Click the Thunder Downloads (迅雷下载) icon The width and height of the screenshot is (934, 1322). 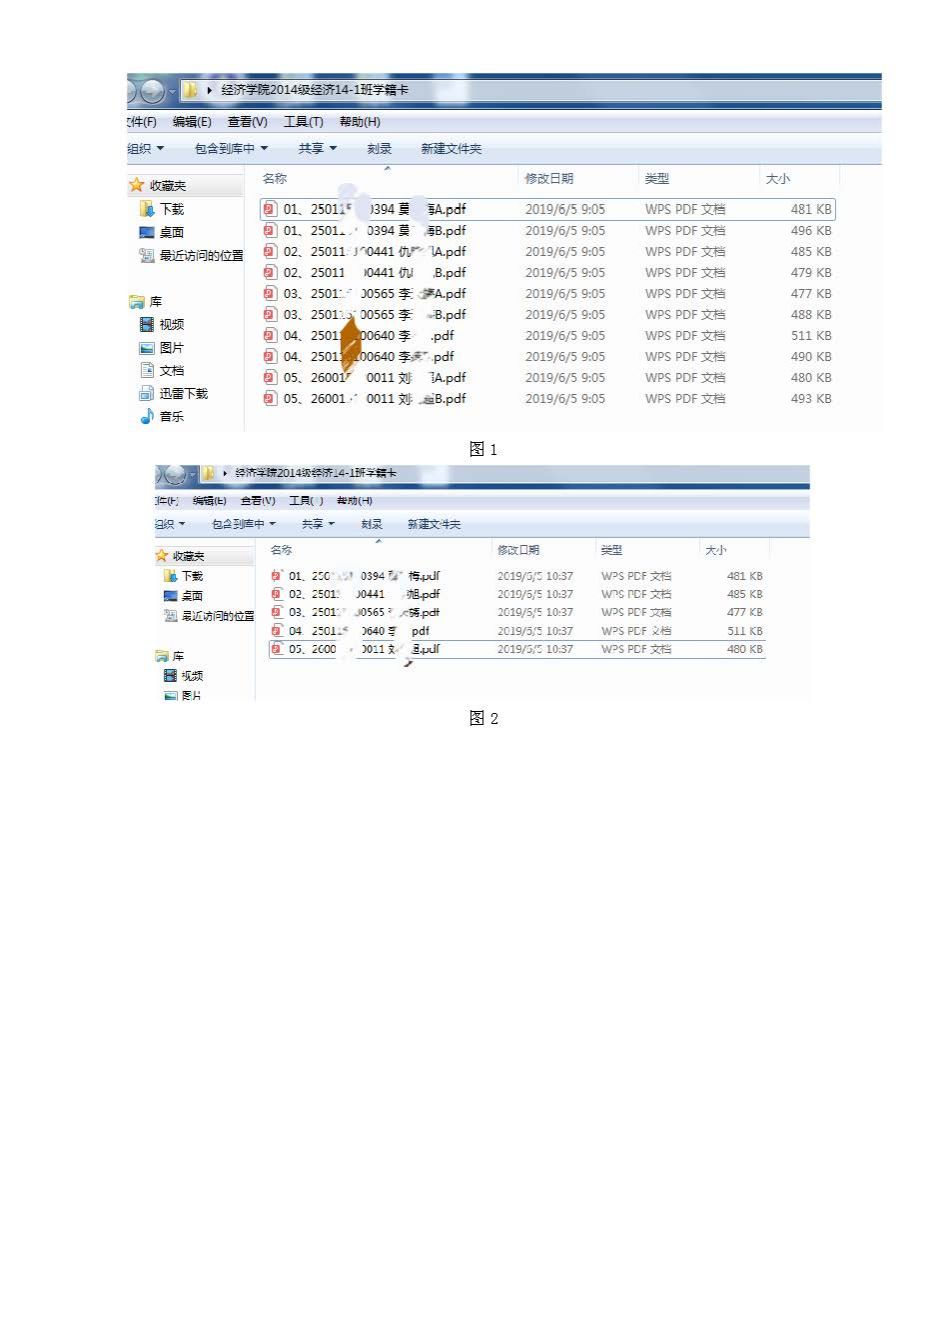(x=147, y=393)
